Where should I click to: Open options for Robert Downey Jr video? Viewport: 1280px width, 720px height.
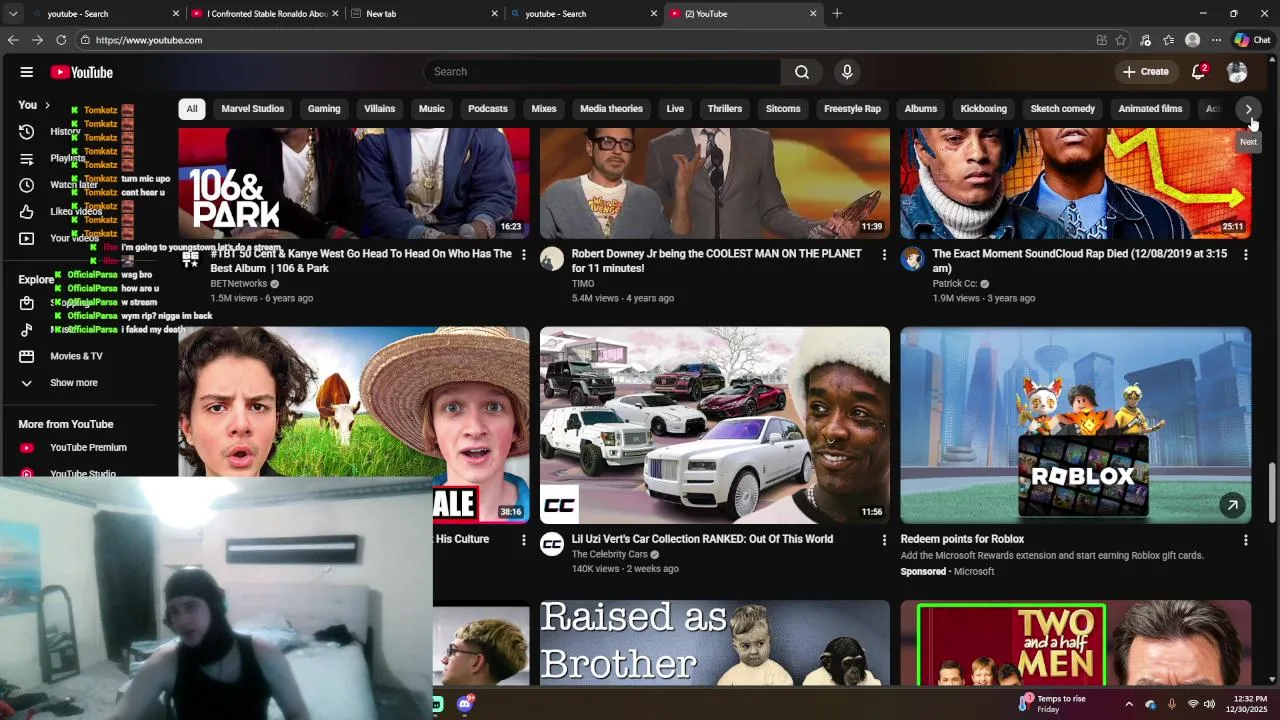tap(884, 255)
